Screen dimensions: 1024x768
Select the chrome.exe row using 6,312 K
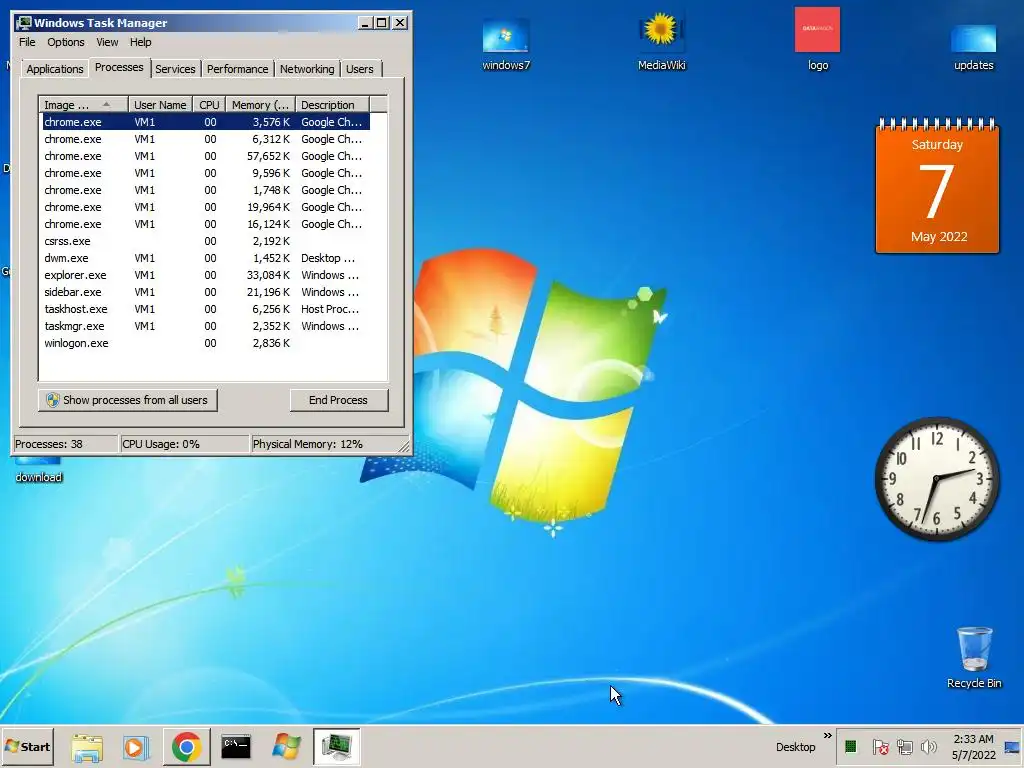pos(206,139)
